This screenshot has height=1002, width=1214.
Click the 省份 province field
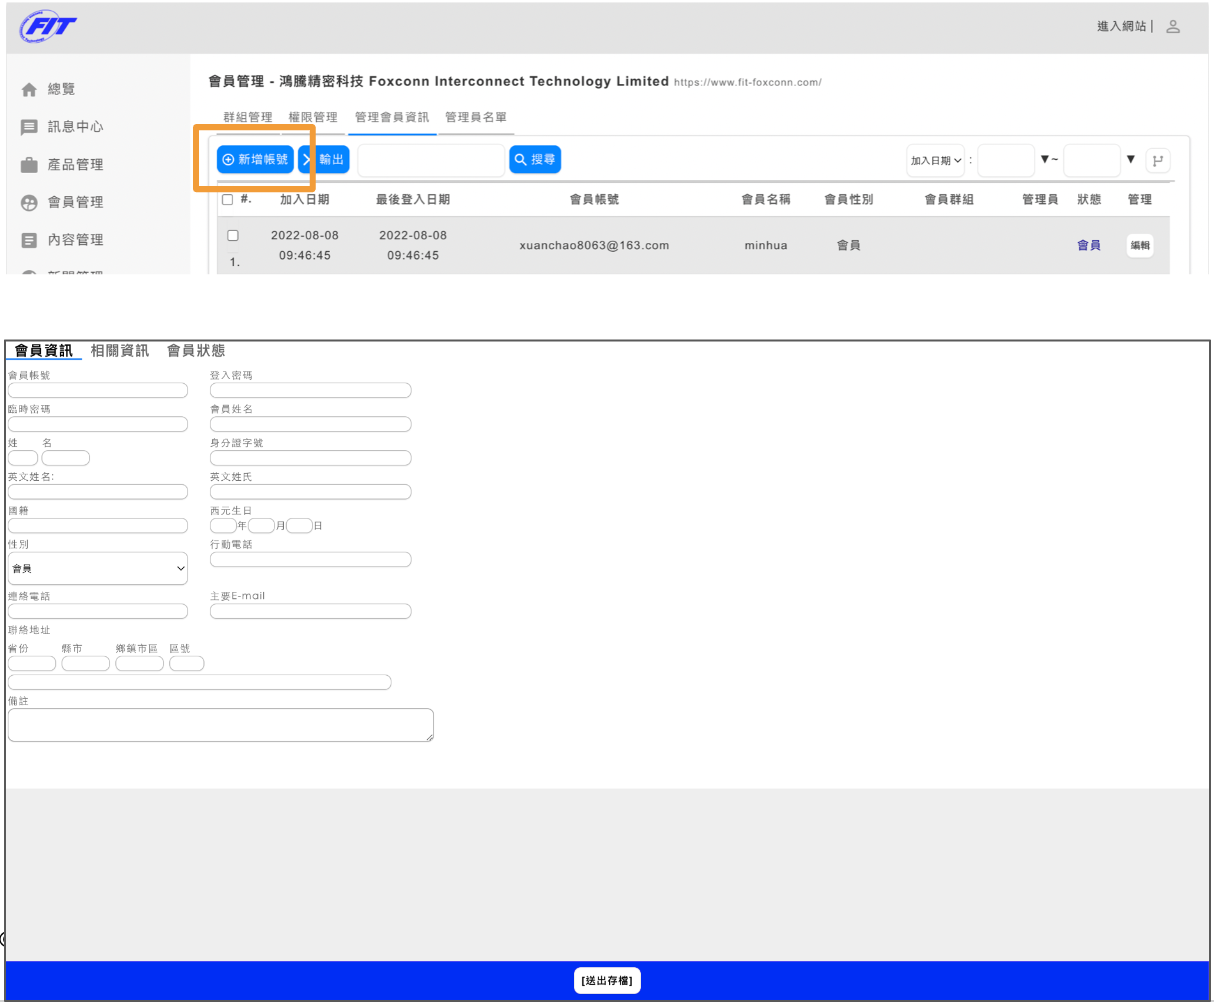tap(32, 664)
